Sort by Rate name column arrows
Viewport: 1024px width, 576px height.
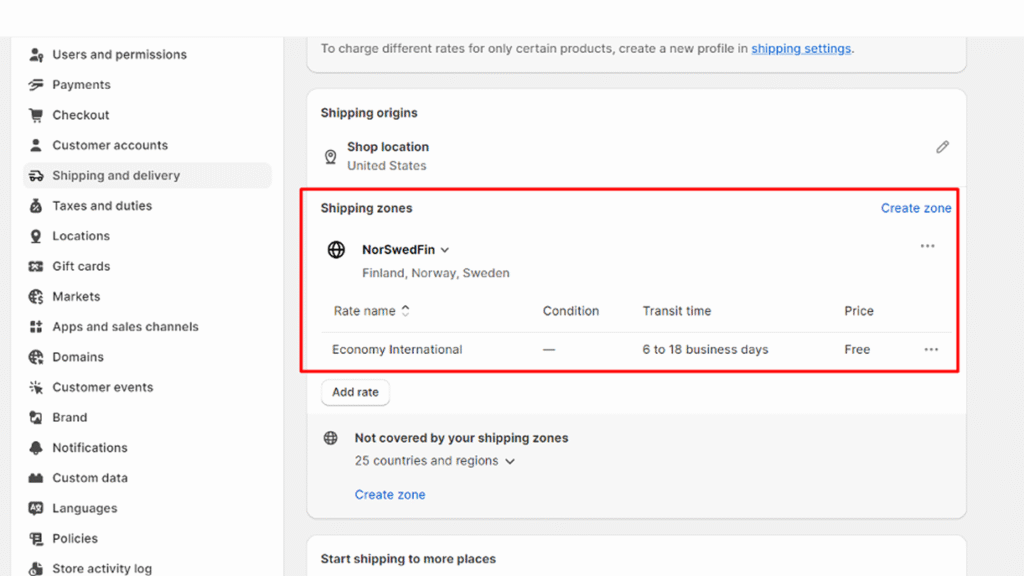[406, 311]
